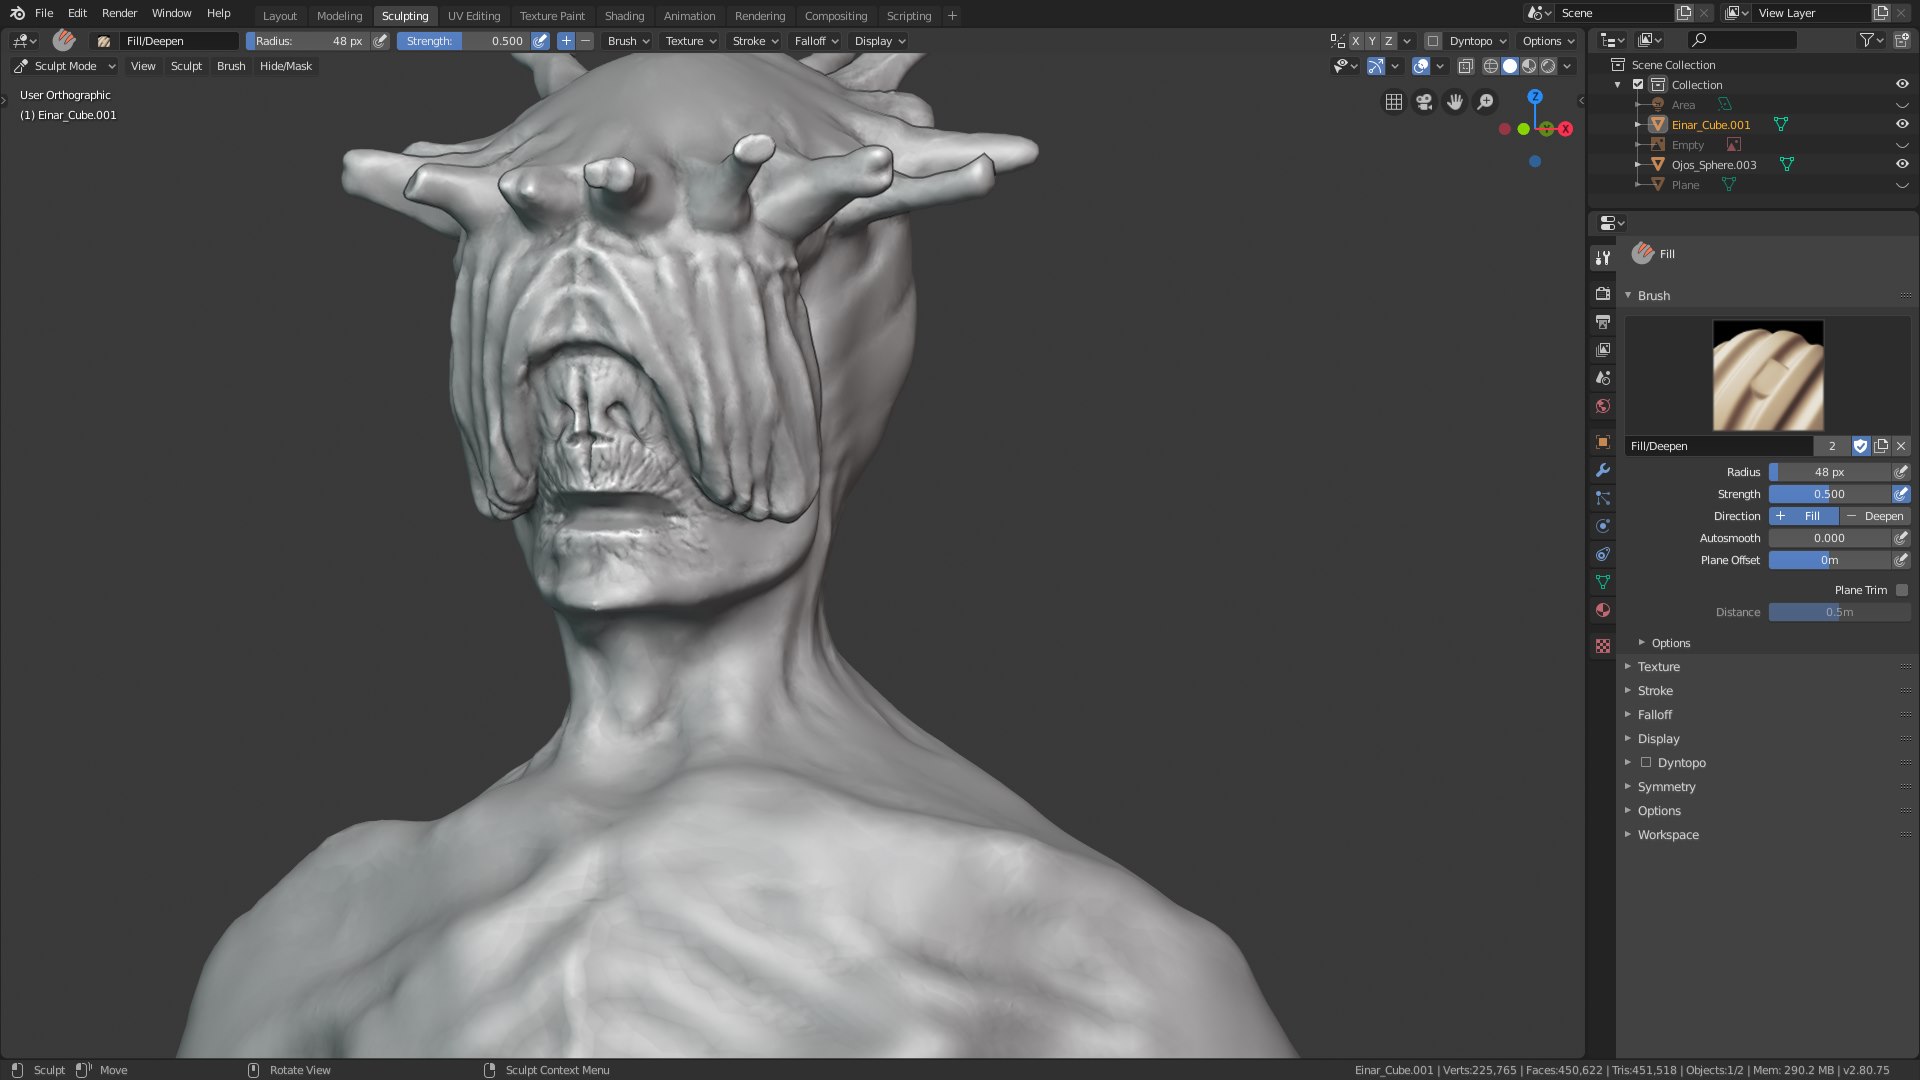Toggle the perspective/orthographic grid icon
The image size is (1920, 1080).
1393,102
